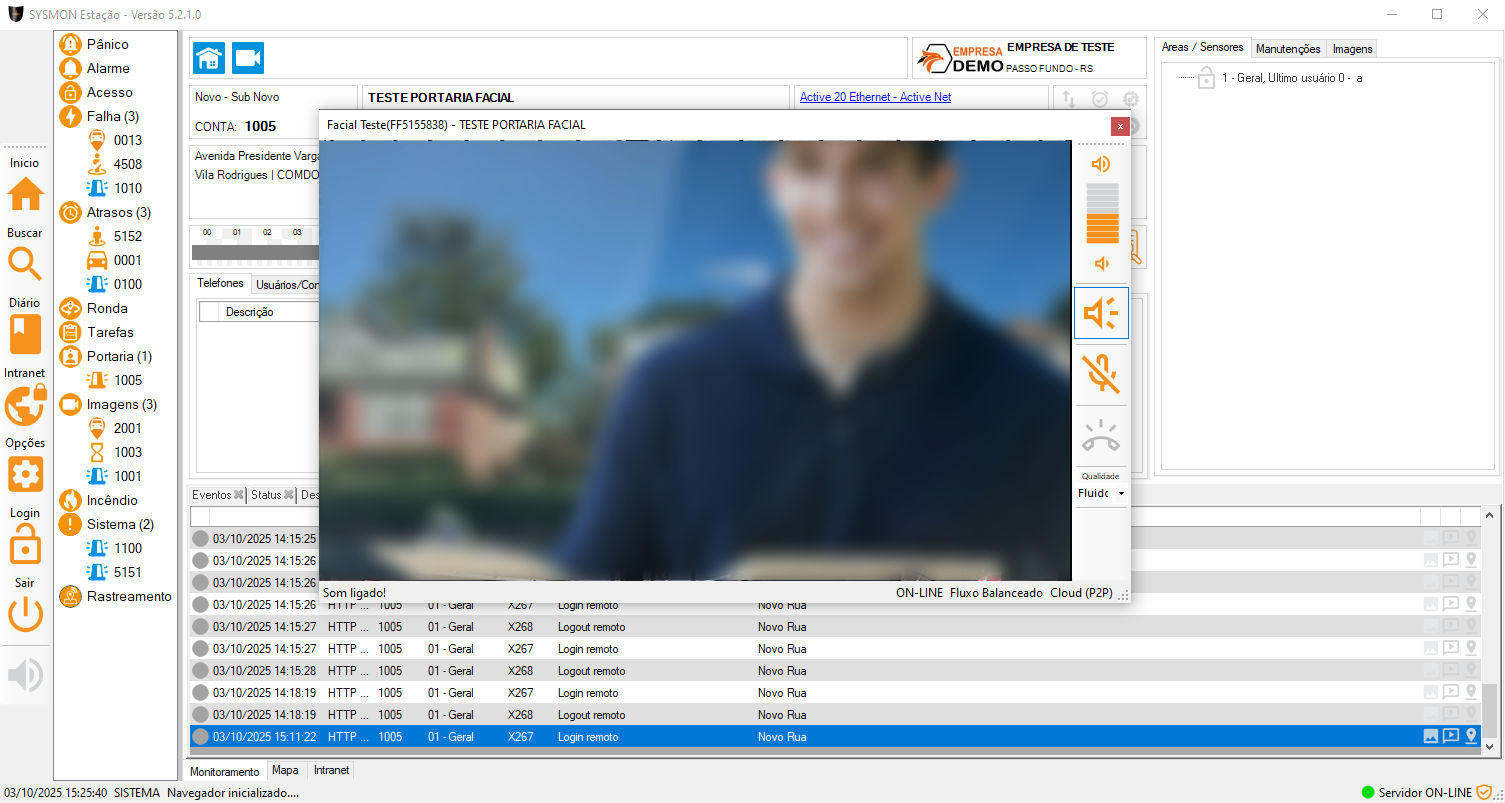
Task: Open the video camera toolbar button
Action: [248, 58]
